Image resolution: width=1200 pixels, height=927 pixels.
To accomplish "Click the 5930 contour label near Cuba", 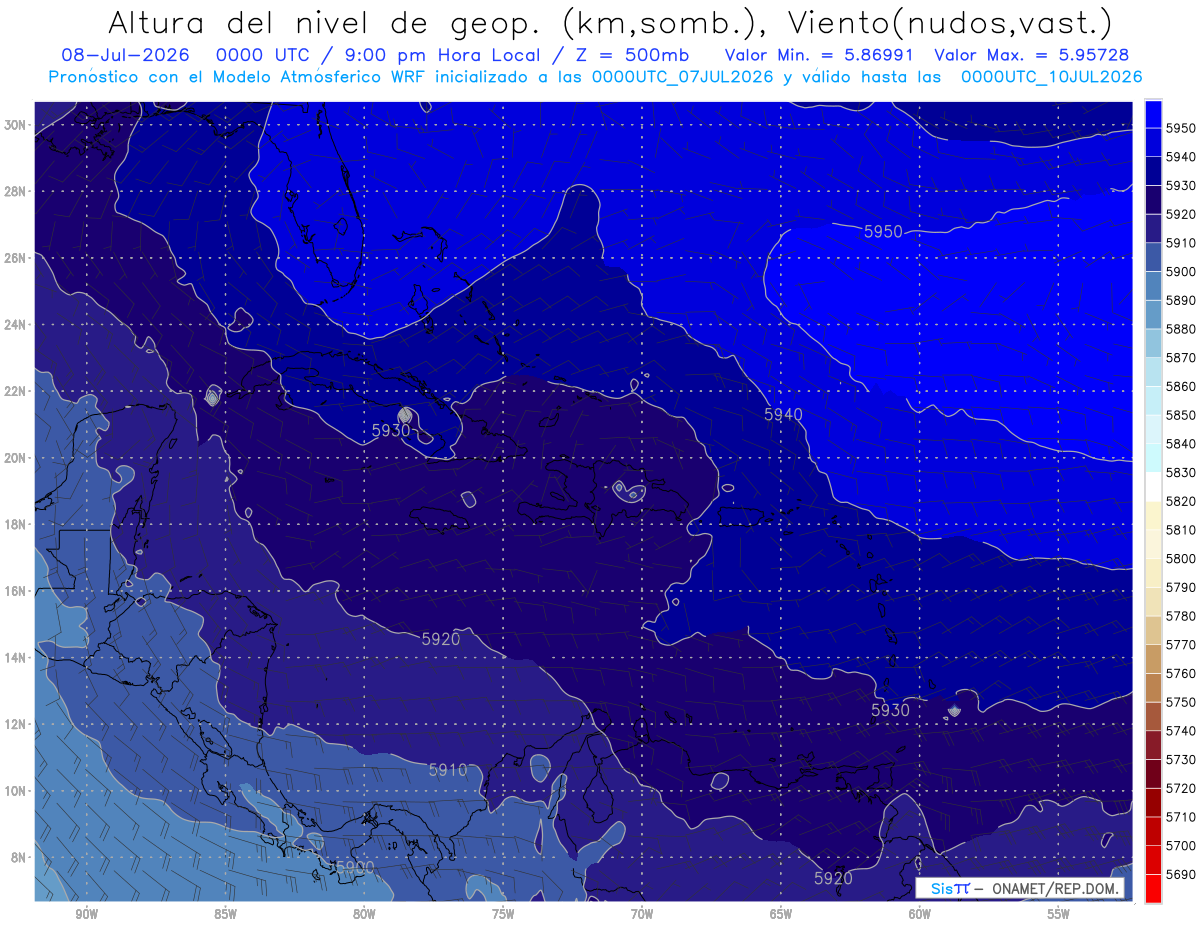I will point(390,430).
